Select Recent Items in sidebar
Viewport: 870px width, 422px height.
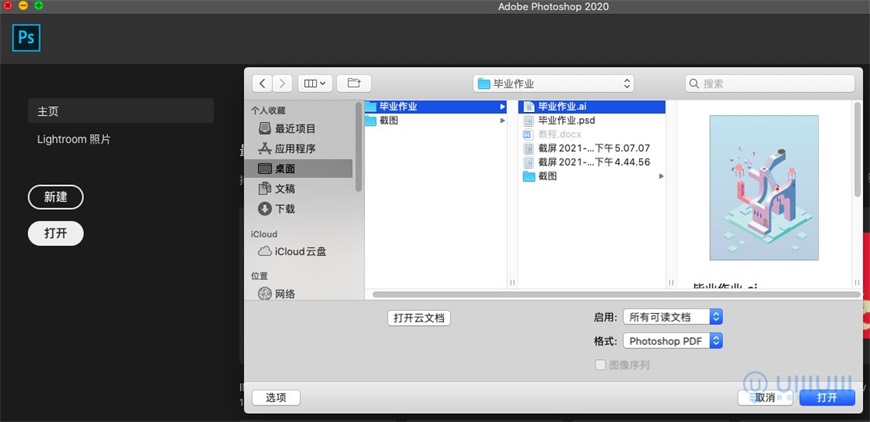coord(295,128)
